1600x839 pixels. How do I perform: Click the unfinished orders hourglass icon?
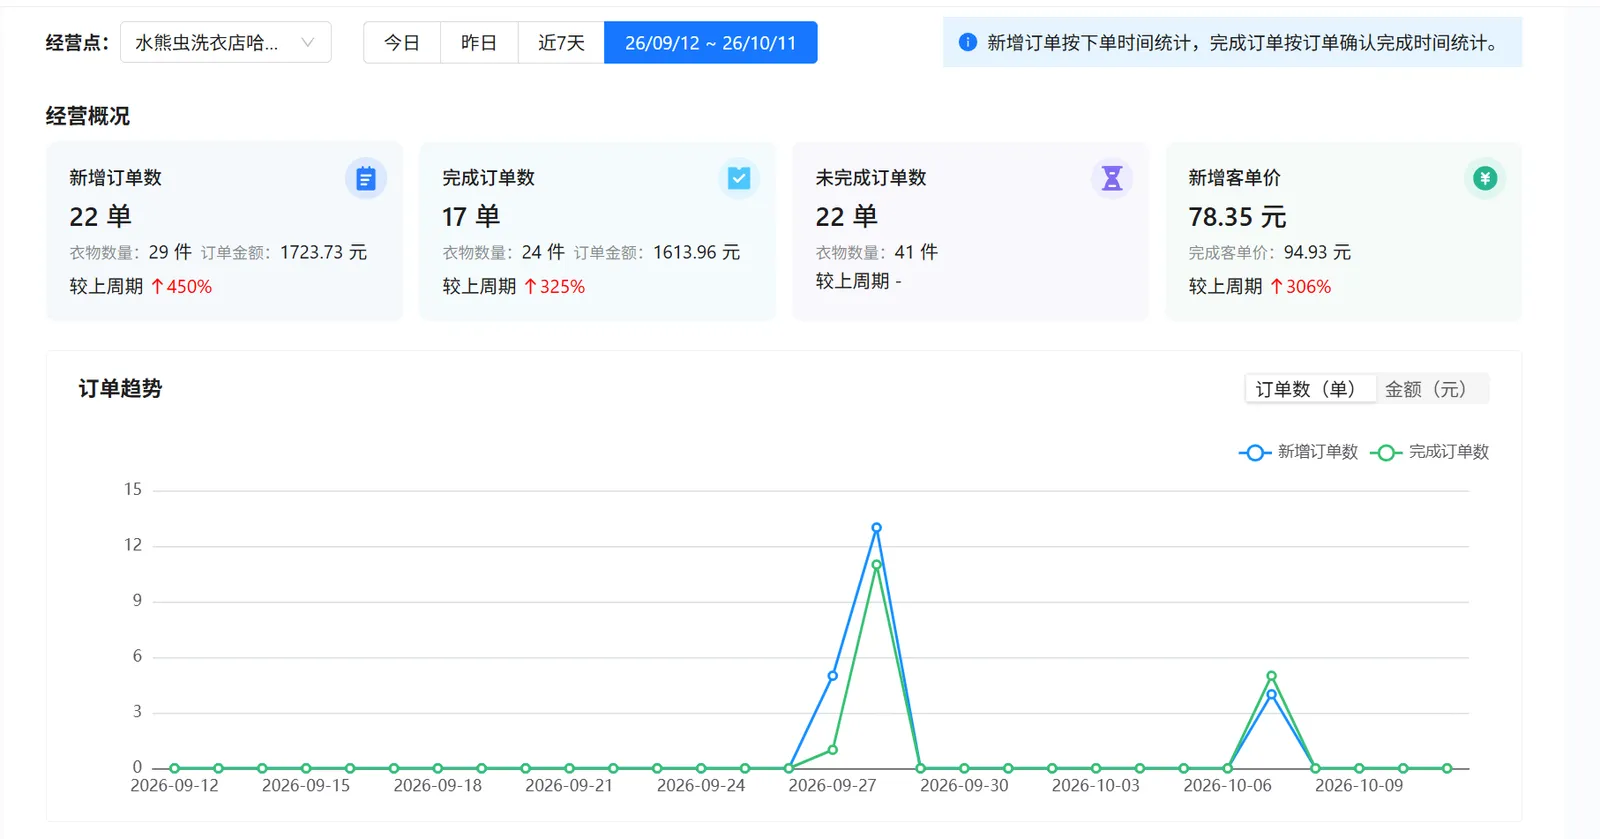(1111, 178)
